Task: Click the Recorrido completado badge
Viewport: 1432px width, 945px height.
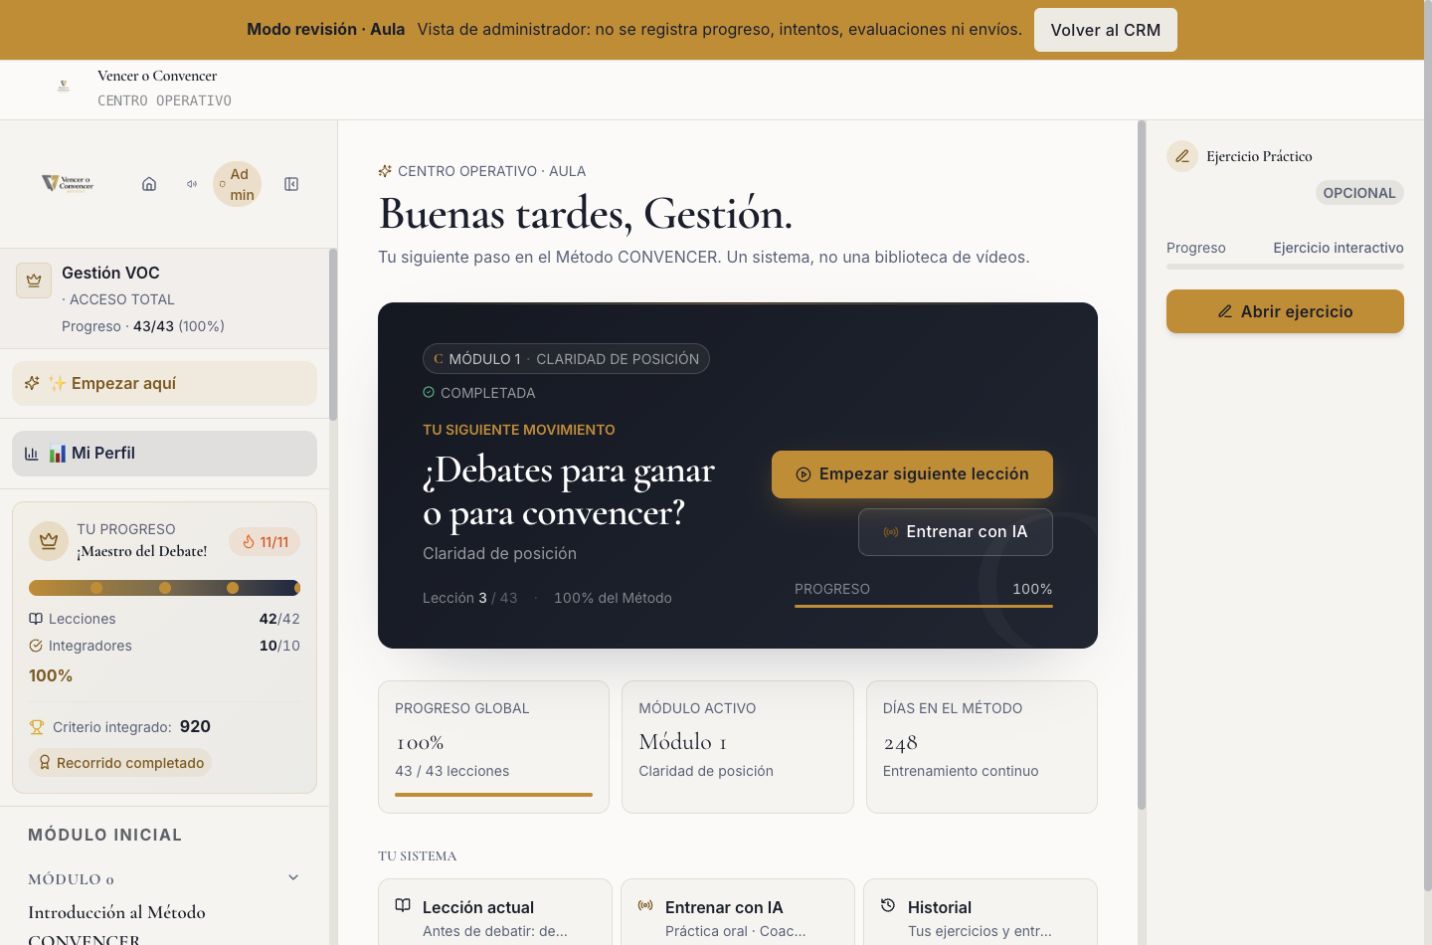Action: [x=120, y=763]
